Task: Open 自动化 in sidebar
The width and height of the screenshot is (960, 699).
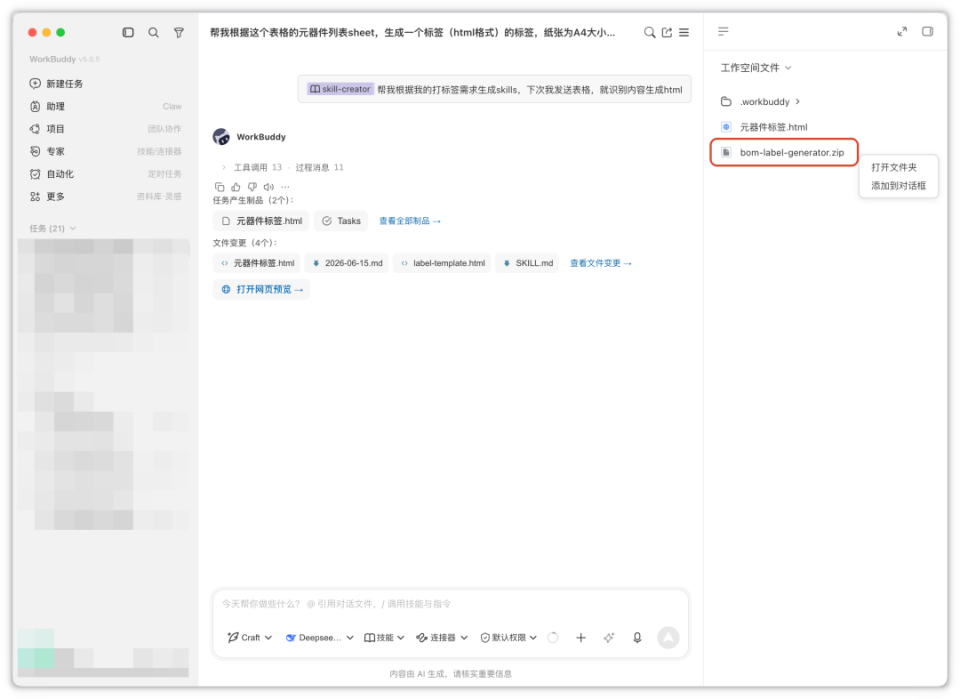Action: click(x=105, y=174)
